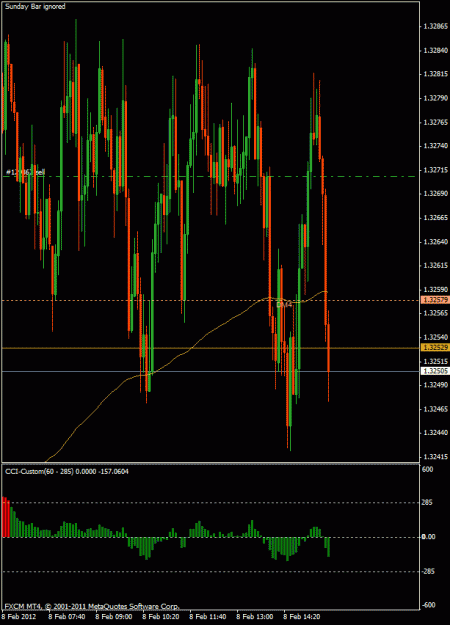
Task: Click the 1.32715 price axis label
Action: coord(436,170)
